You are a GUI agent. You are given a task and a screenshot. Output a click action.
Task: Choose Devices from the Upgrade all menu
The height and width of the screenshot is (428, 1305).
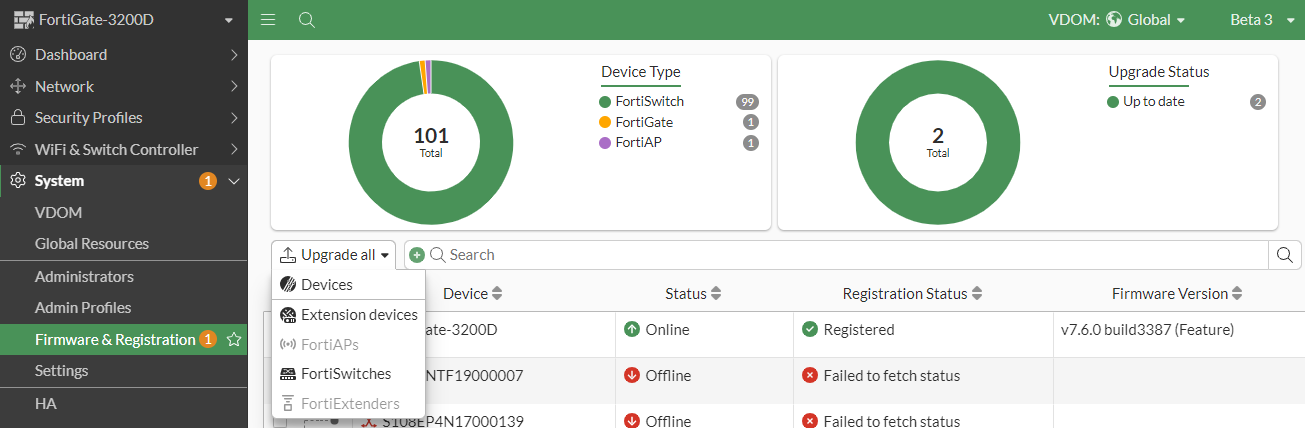coord(326,285)
